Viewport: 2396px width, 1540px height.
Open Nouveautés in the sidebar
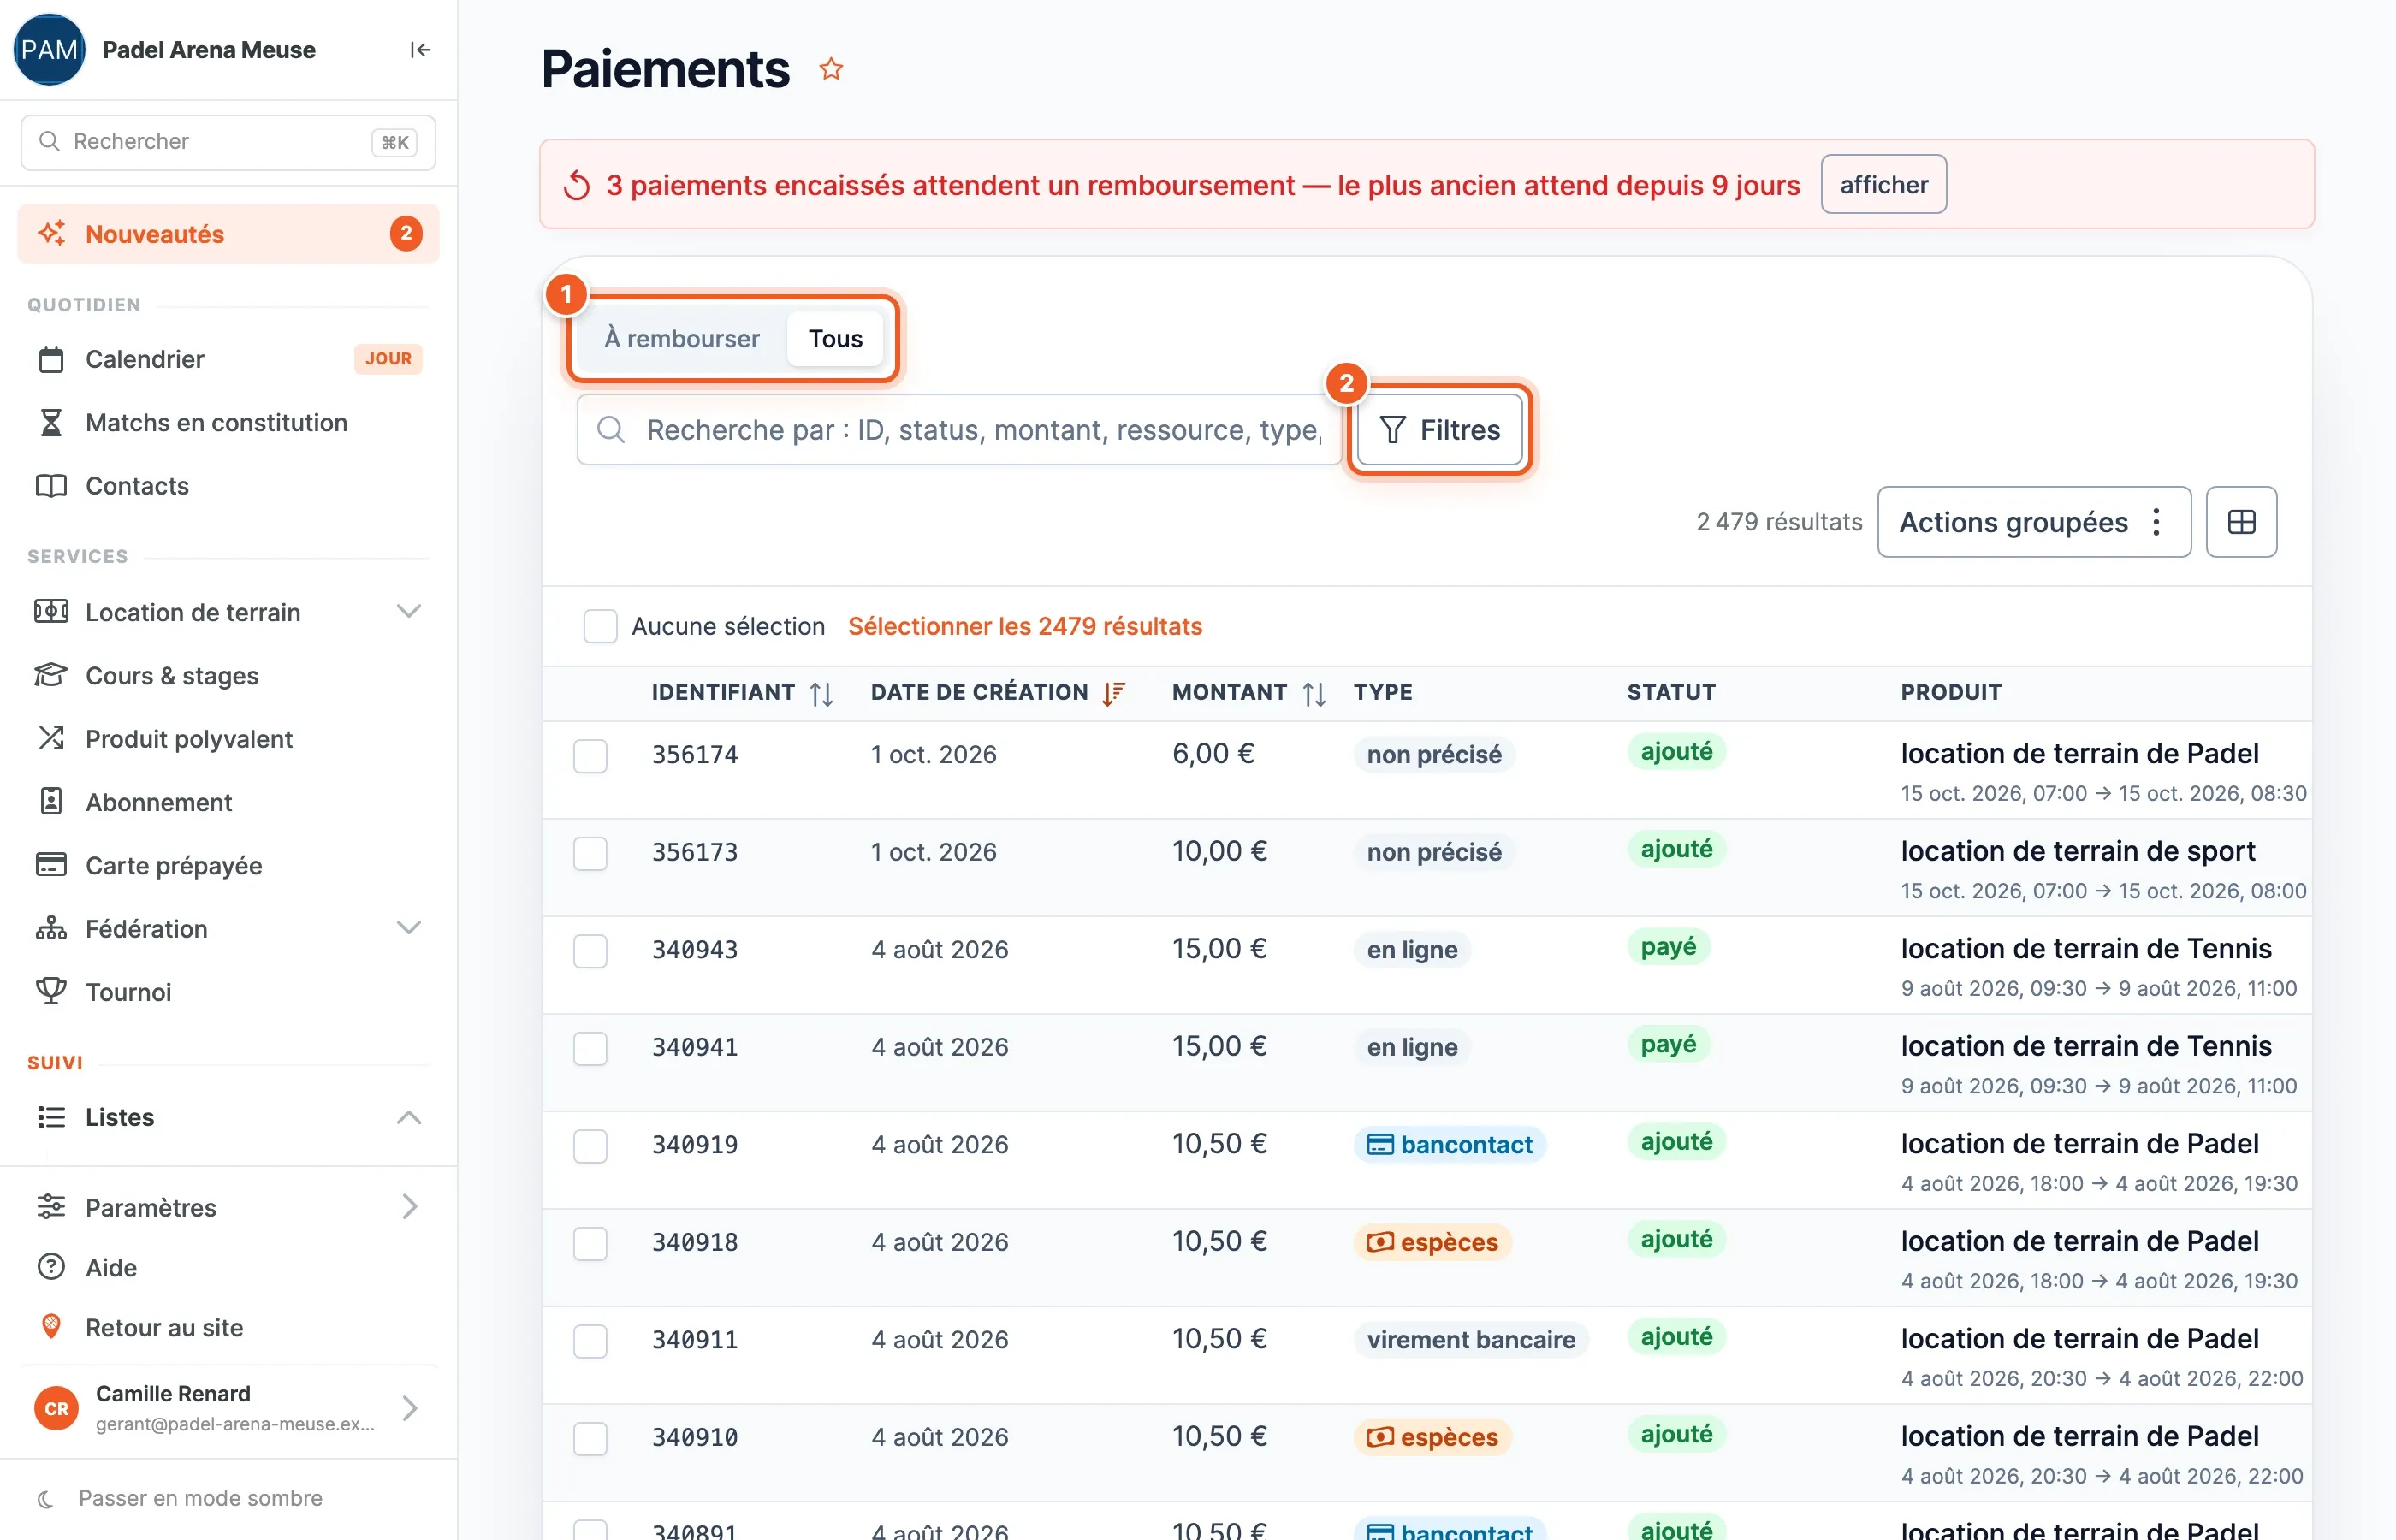[229, 234]
